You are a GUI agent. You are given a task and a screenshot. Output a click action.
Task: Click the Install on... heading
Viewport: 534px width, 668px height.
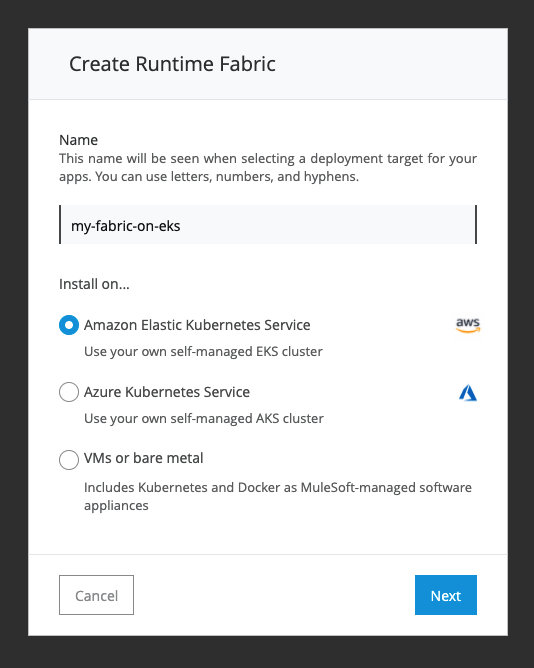click(94, 284)
